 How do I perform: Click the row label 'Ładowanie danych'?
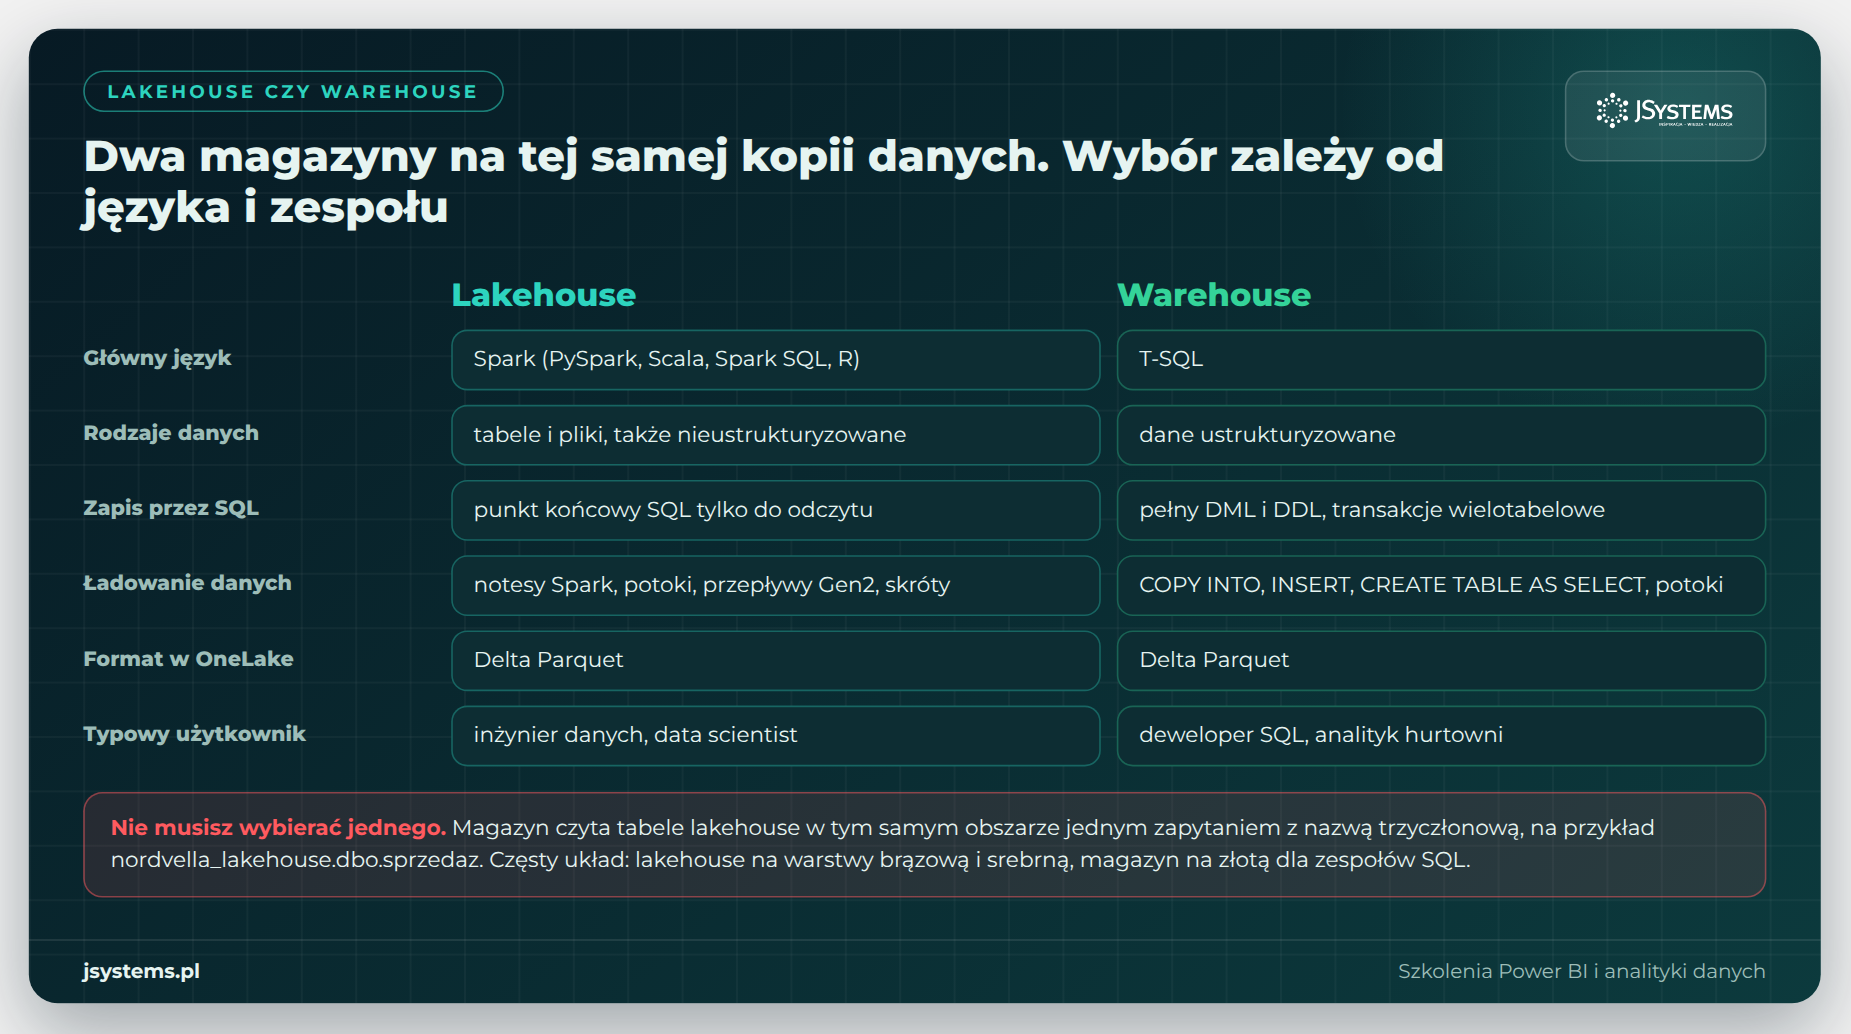[x=187, y=583]
